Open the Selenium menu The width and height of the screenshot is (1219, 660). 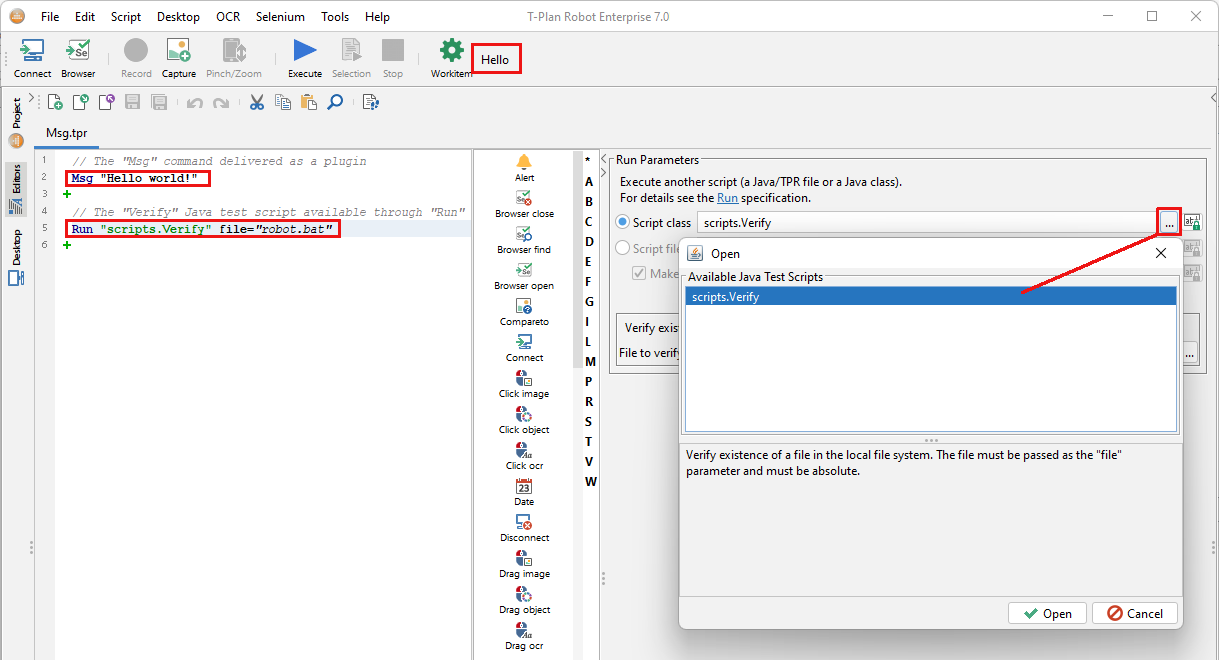[280, 17]
